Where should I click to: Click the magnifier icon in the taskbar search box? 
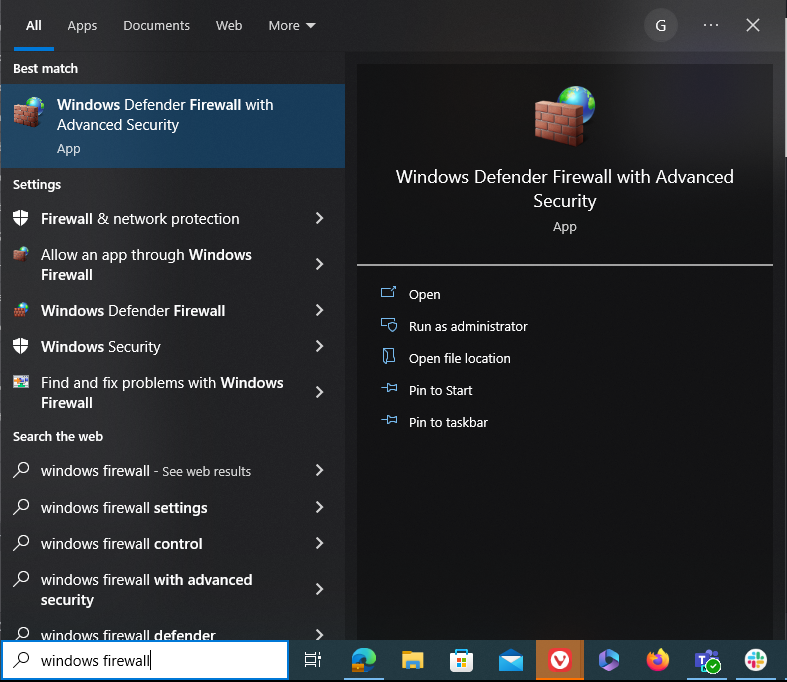tap(21, 659)
